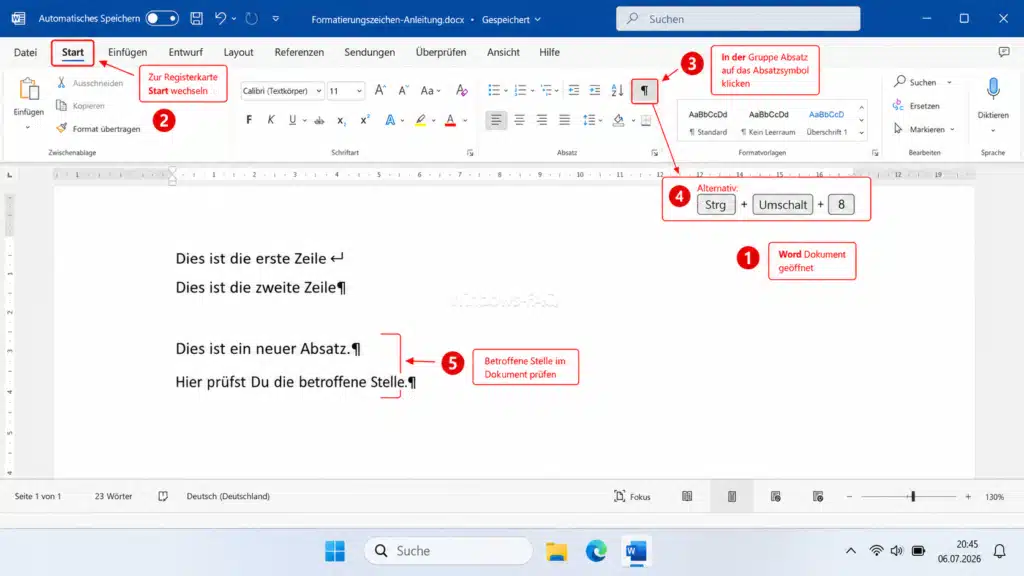Toggle the paragraph marks ¶ button
Viewport: 1024px width, 576px height.
(x=645, y=91)
